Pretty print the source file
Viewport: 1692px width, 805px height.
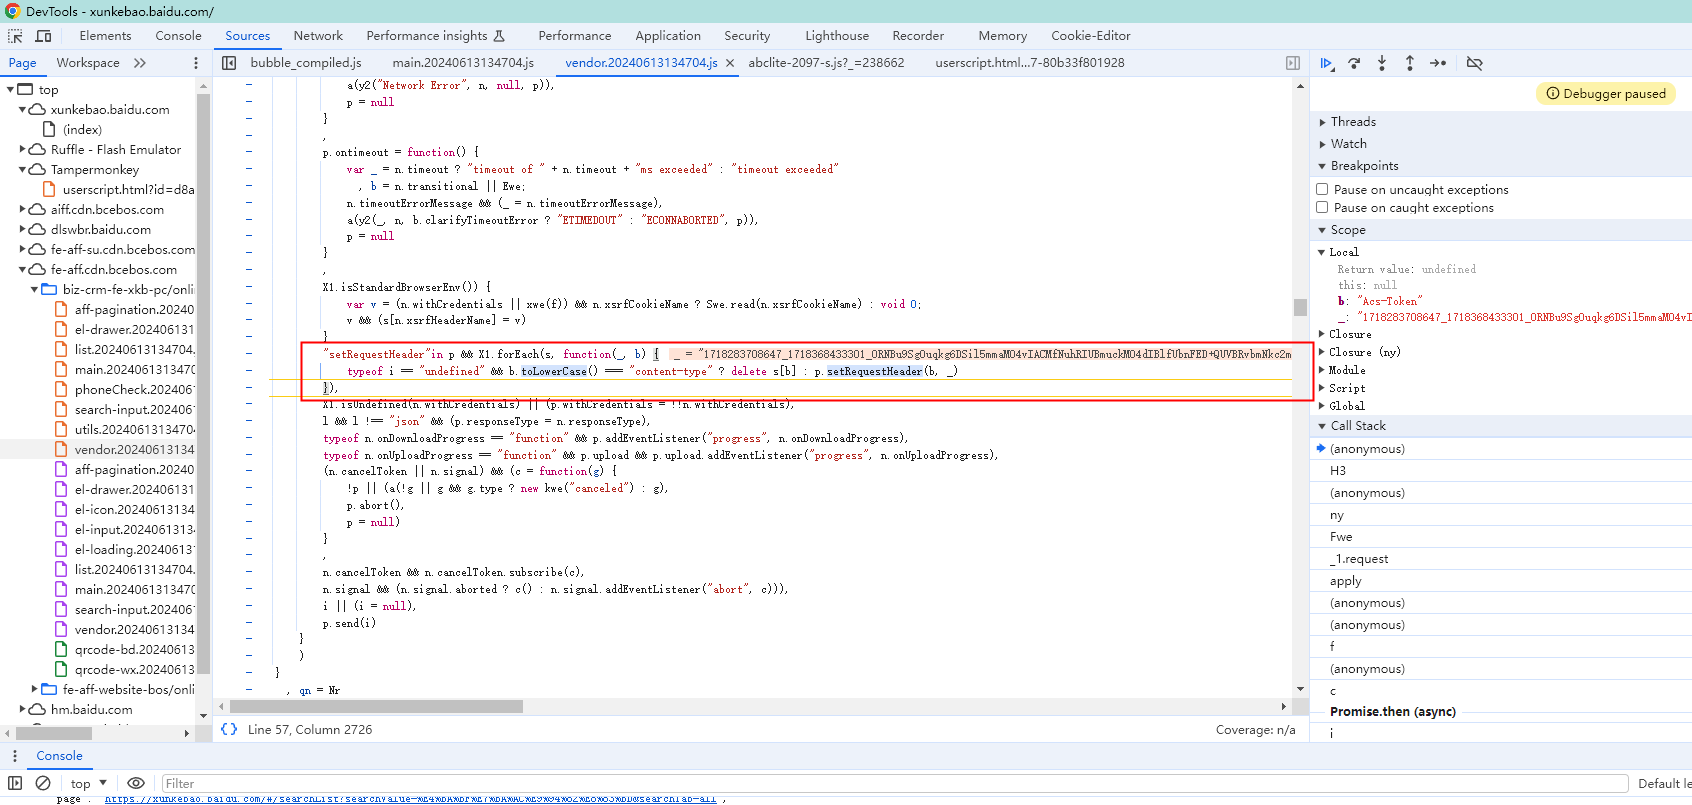[x=229, y=730]
